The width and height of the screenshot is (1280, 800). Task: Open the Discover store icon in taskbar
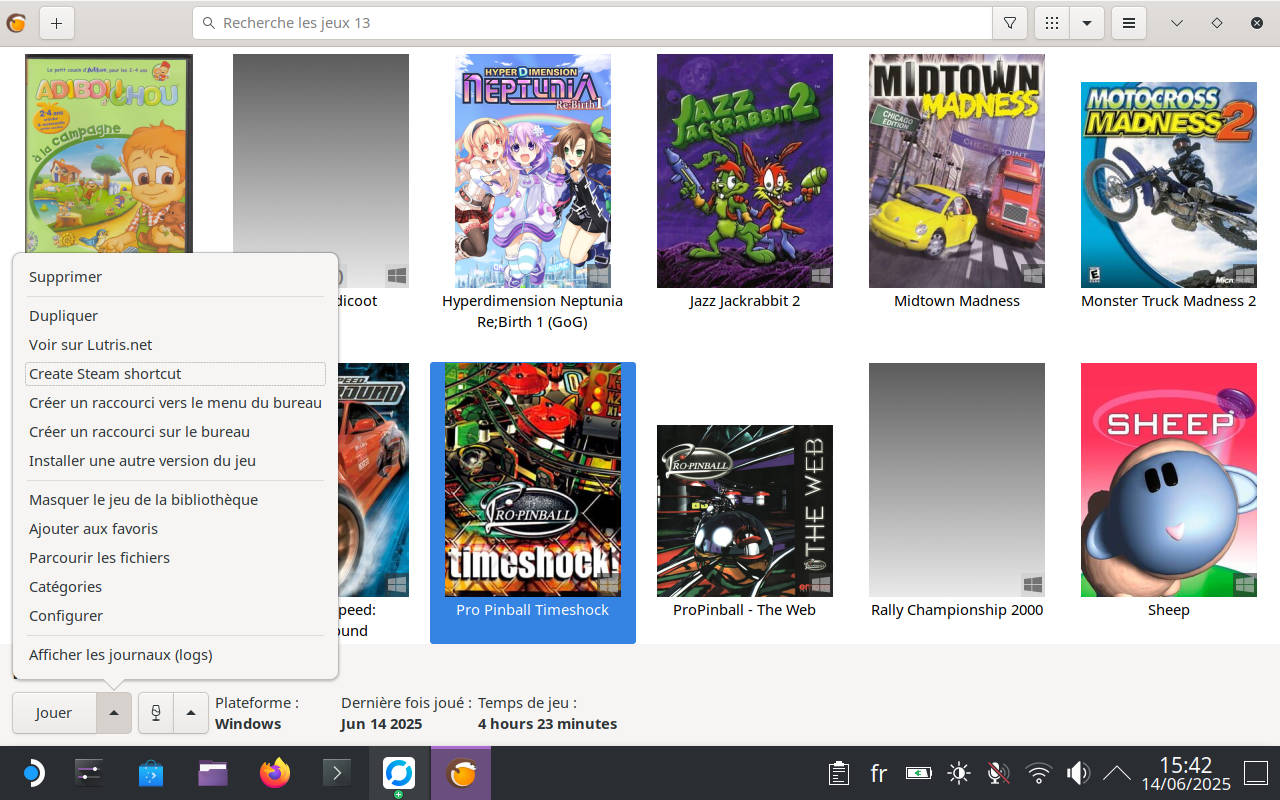[151, 773]
